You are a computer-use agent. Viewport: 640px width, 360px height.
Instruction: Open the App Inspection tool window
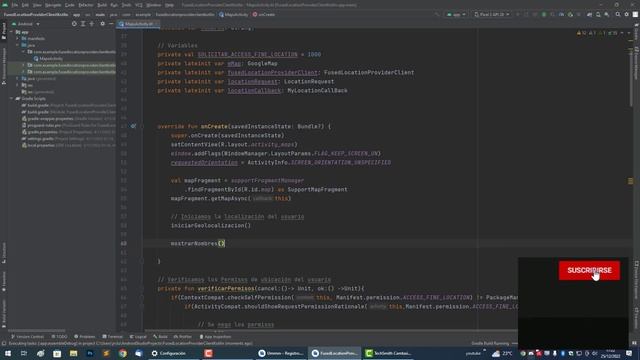pyautogui.click(x=215, y=337)
